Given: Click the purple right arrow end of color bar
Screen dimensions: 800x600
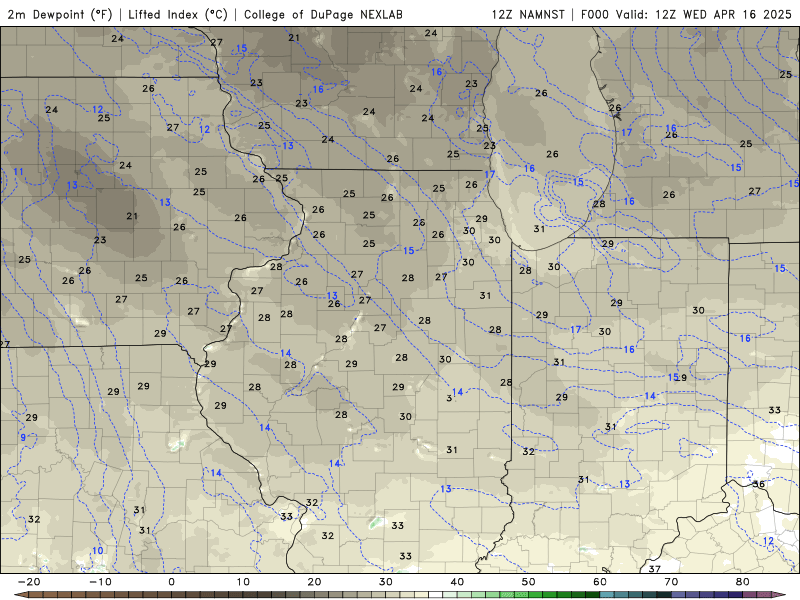Looking at the screenshot, I should click(778, 594).
